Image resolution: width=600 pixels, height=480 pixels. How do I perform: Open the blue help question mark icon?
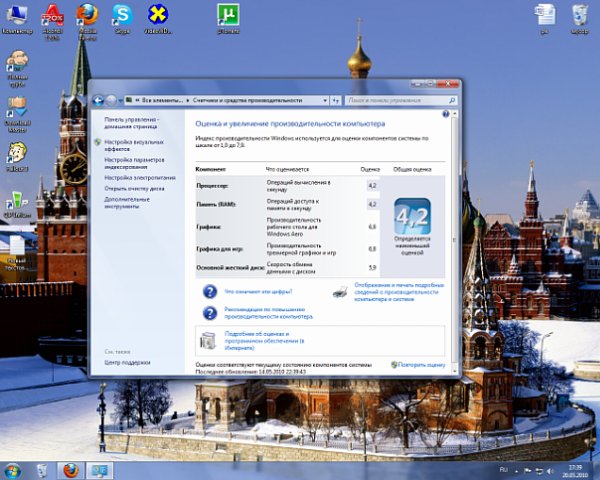(445, 114)
